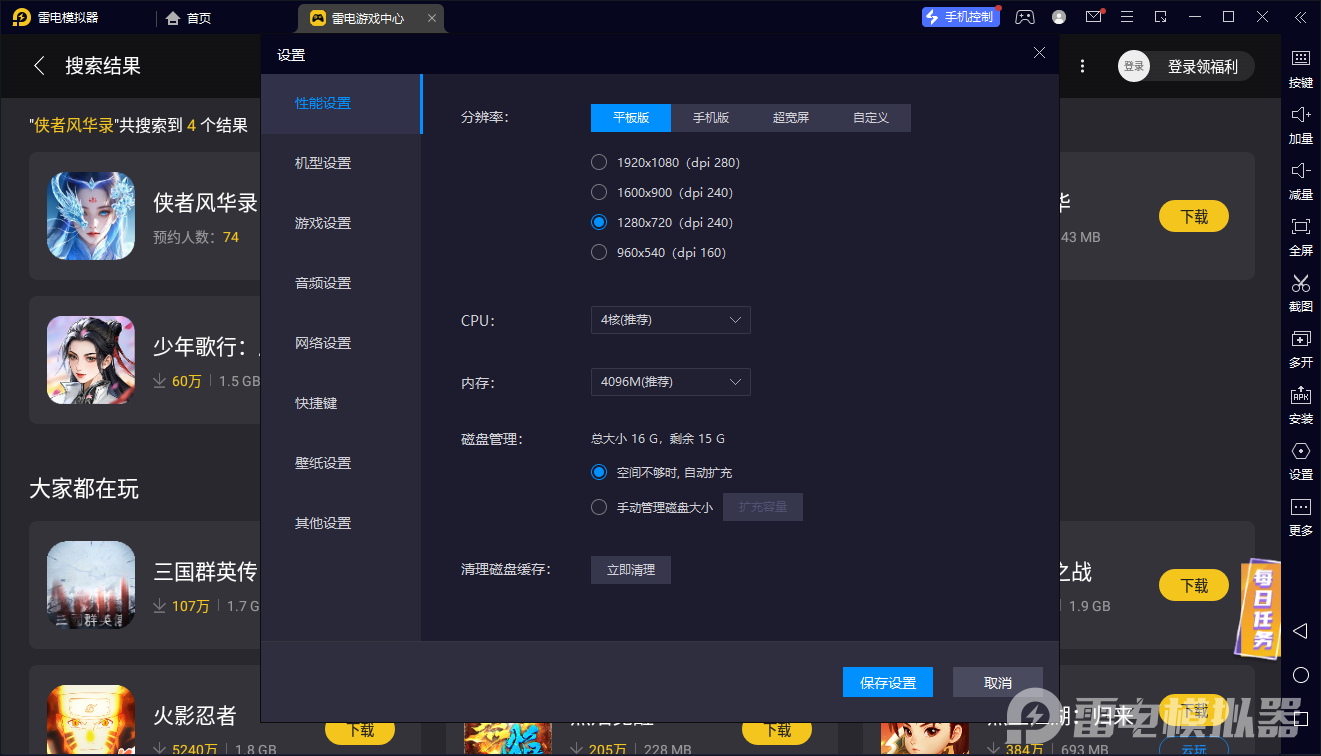Select the 雷电游戏中心 tab
Viewport: 1321px width, 756px height.
point(371,18)
